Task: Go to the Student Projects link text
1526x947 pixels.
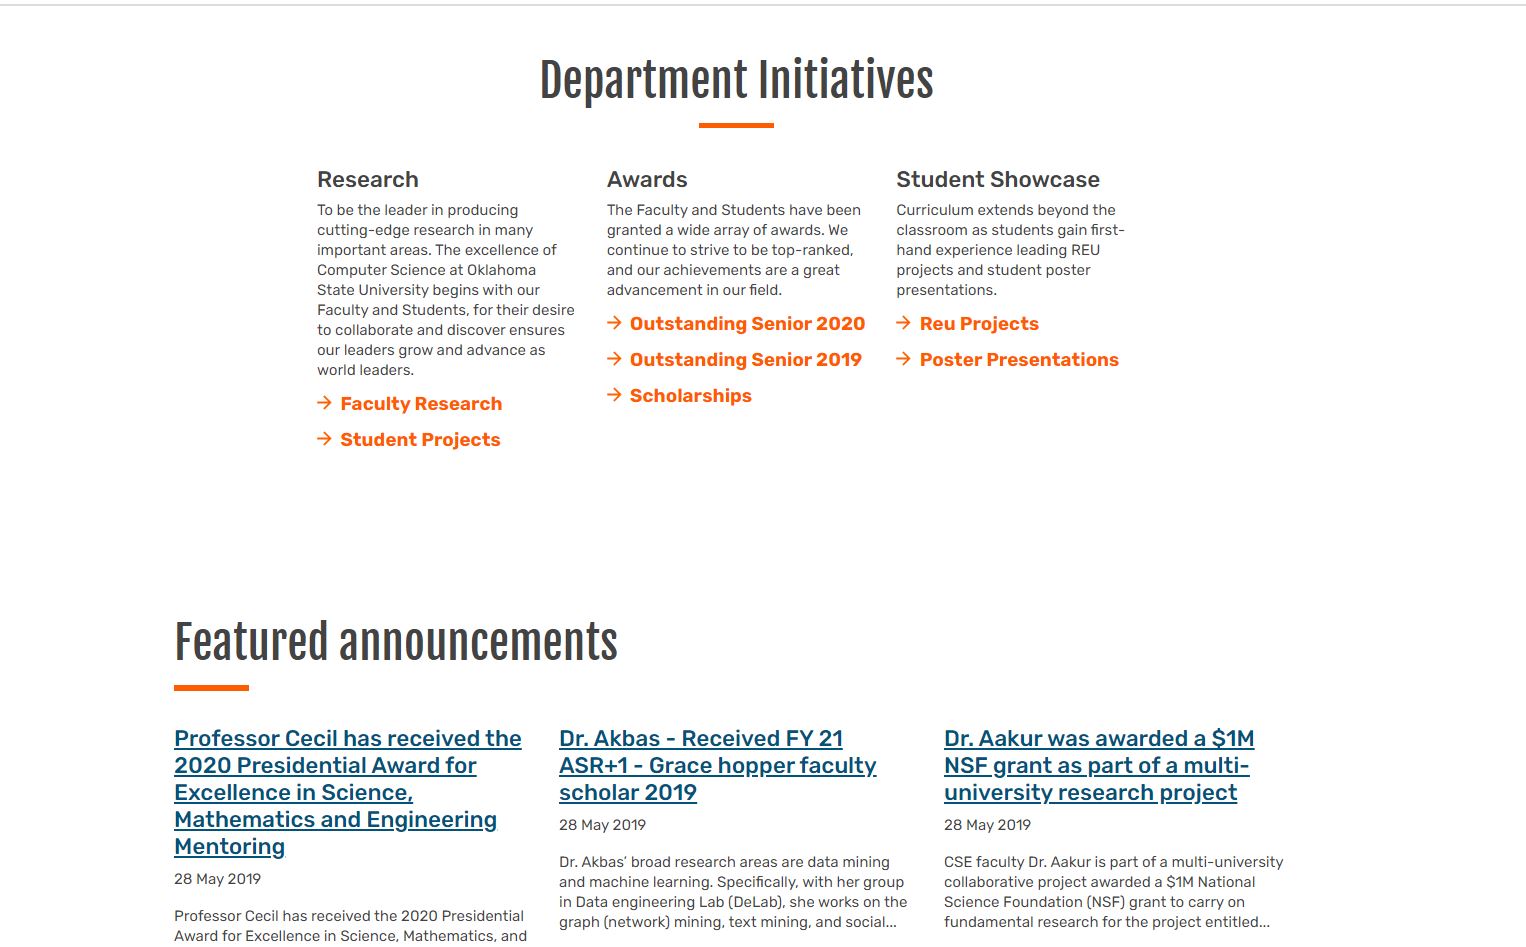Action: pyautogui.click(x=420, y=440)
